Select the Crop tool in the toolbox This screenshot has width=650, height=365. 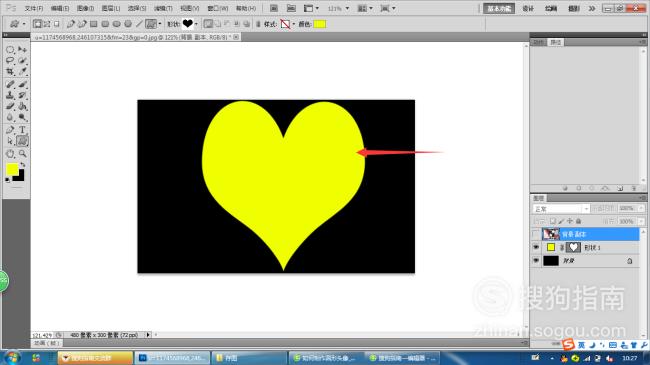click(x=10, y=72)
